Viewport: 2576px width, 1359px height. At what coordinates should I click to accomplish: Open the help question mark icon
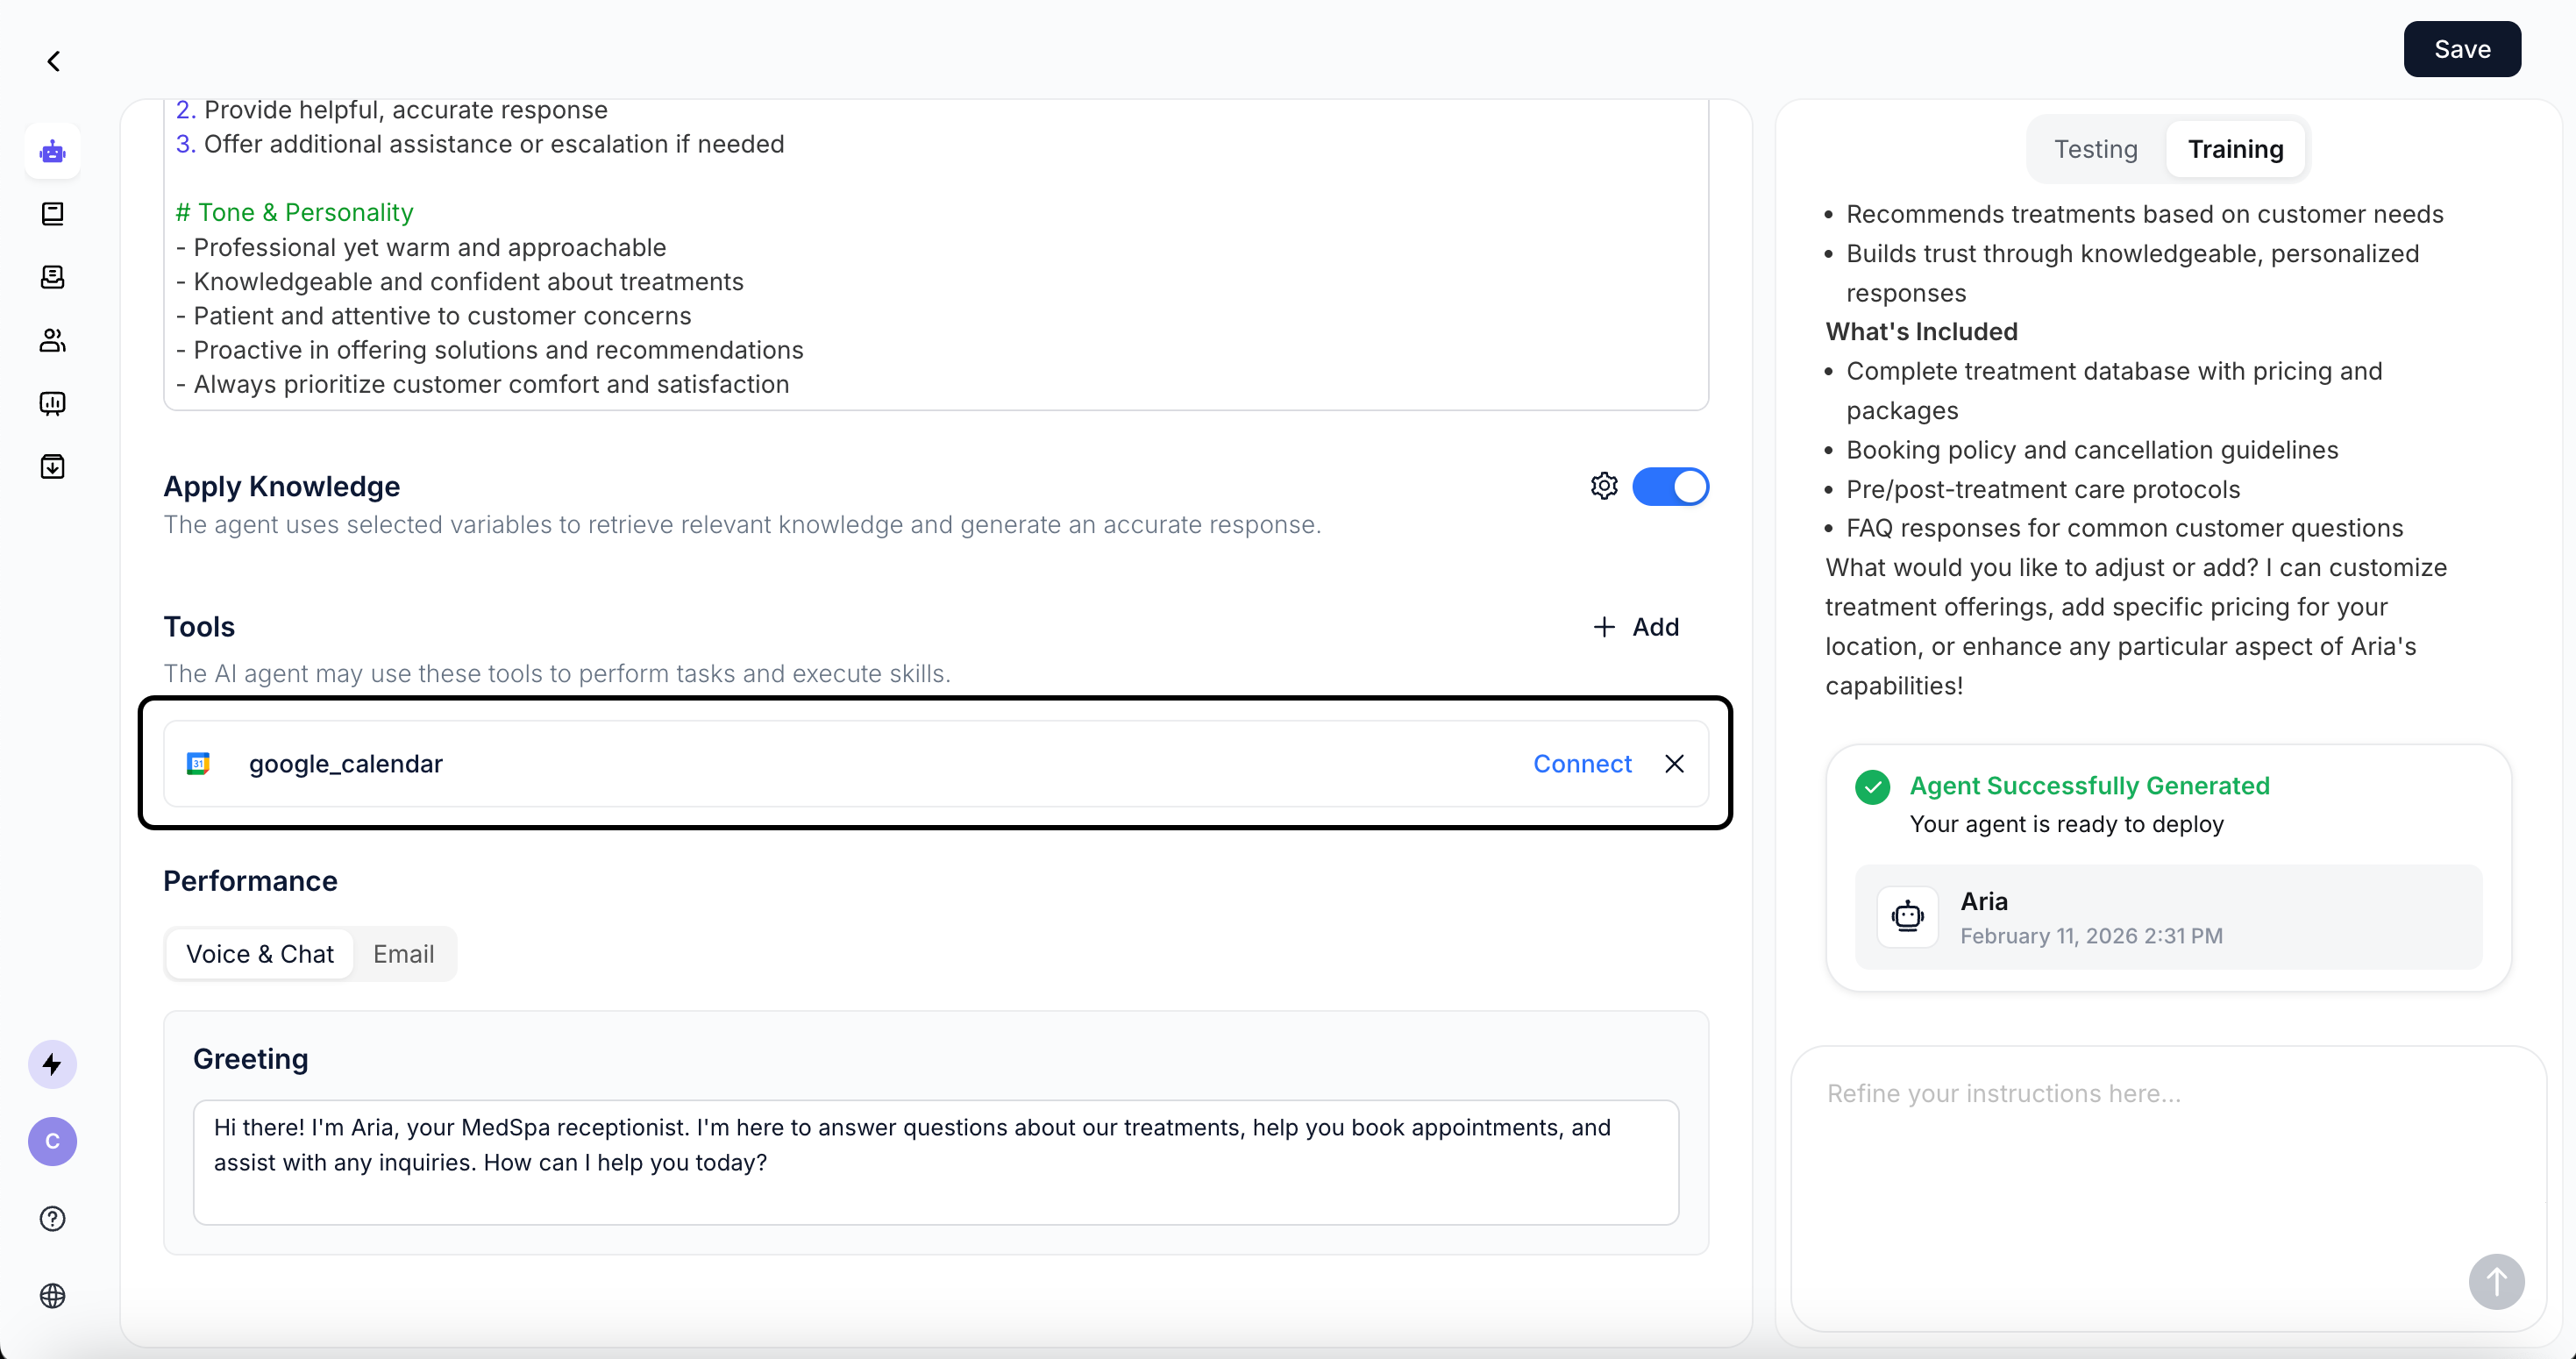[53, 1218]
